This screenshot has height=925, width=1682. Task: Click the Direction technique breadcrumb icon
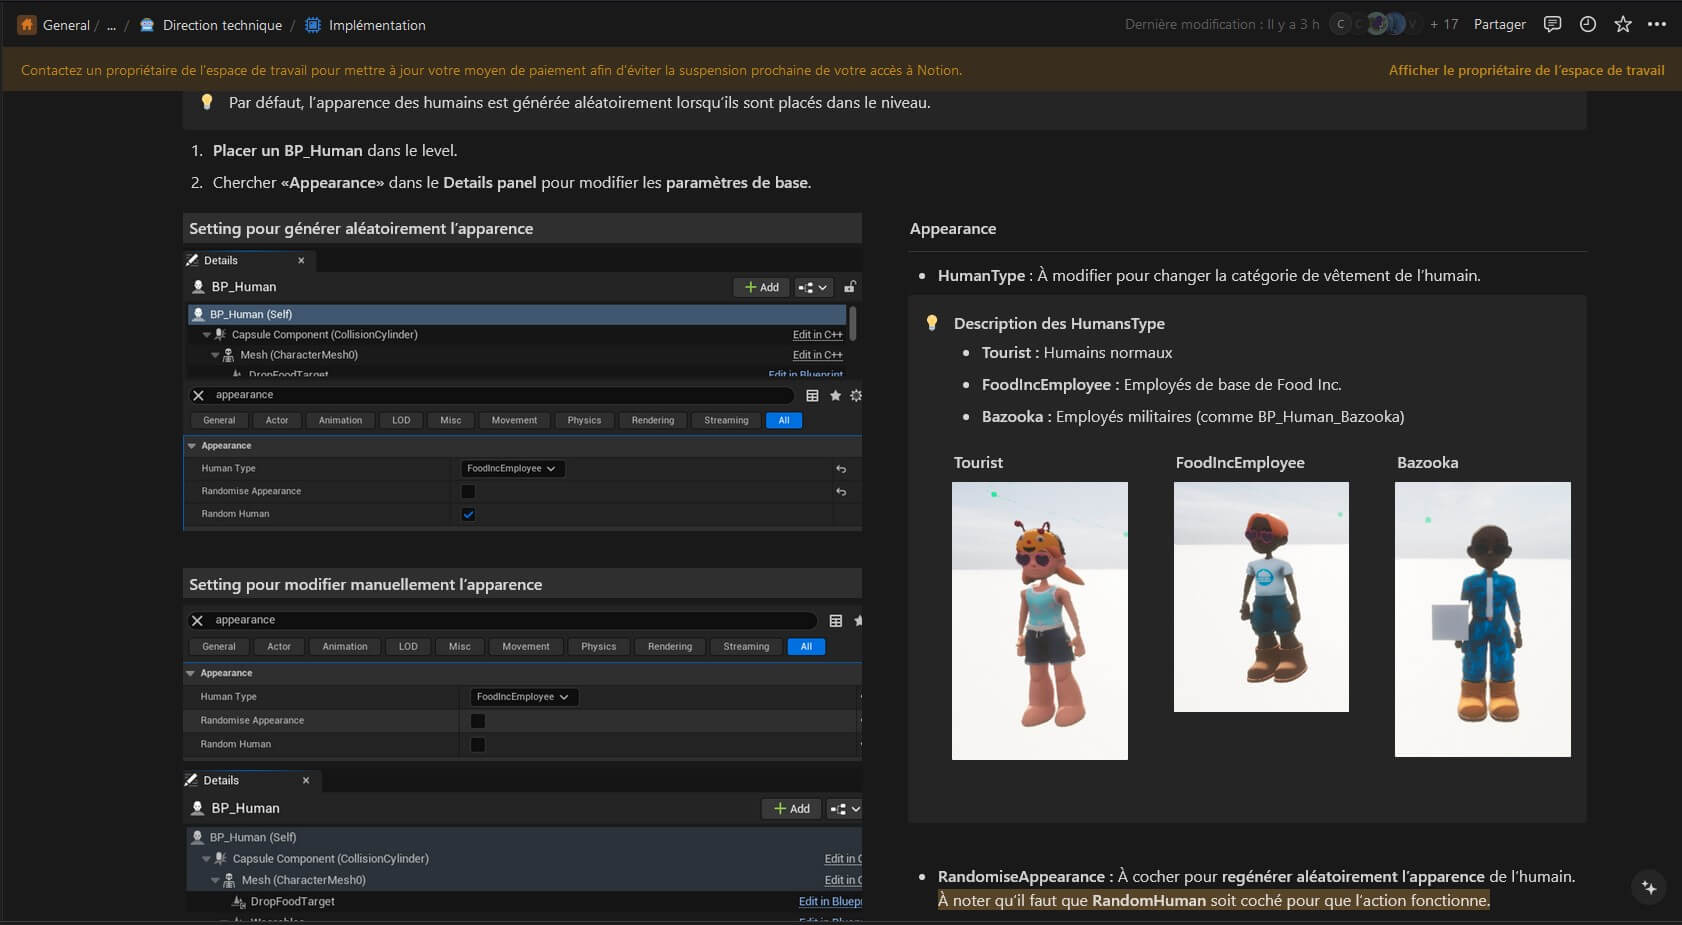point(147,25)
